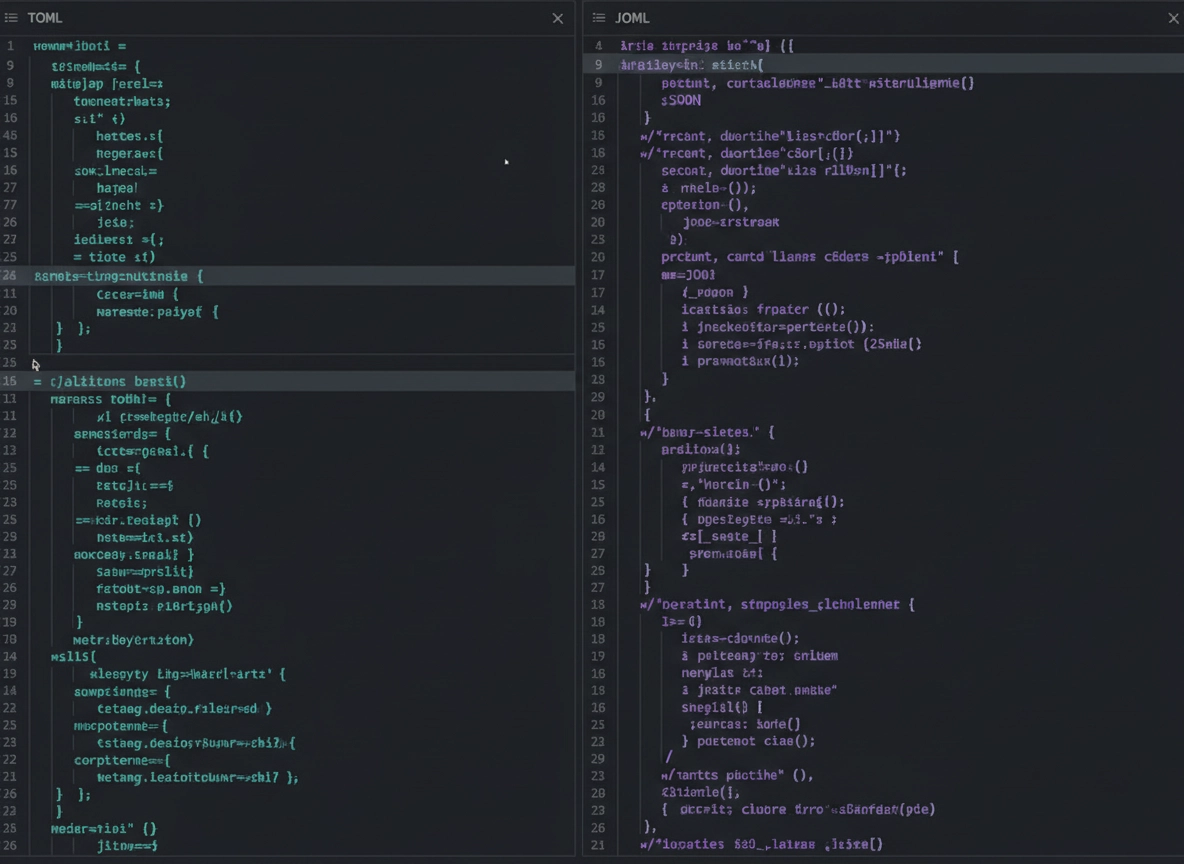Close the TOML editor pane
The image size is (1184, 864).
pos(557,18)
